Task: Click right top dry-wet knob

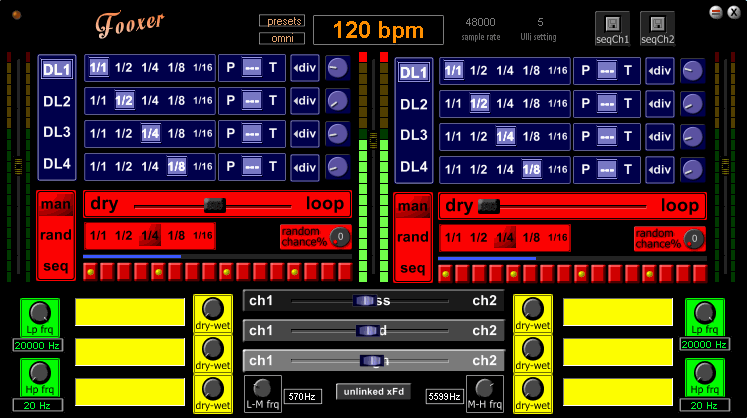Action: (533, 309)
